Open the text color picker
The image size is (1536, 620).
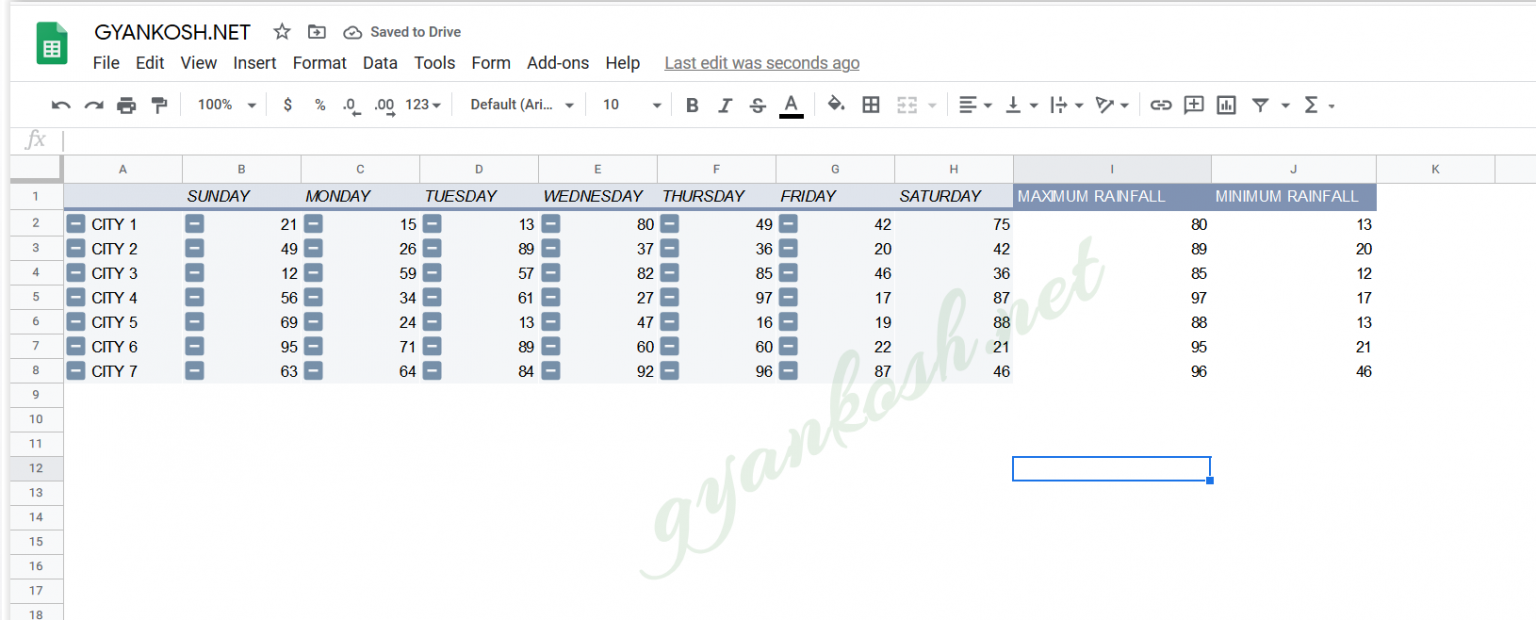[x=790, y=104]
